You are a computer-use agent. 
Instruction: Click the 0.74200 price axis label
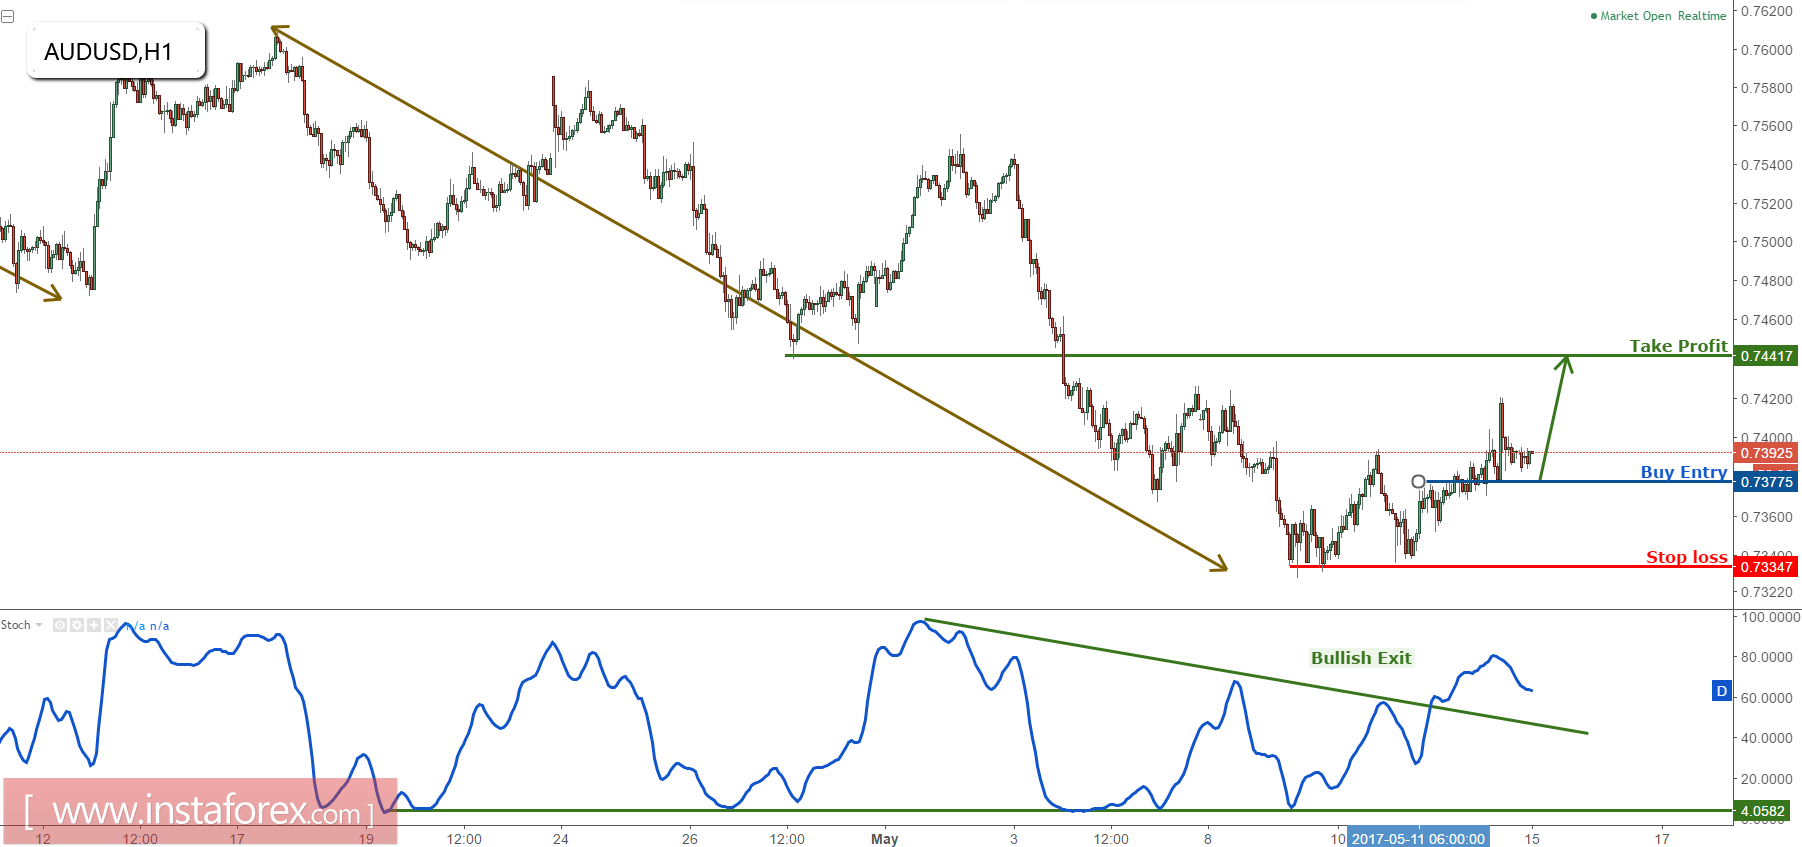(1767, 399)
